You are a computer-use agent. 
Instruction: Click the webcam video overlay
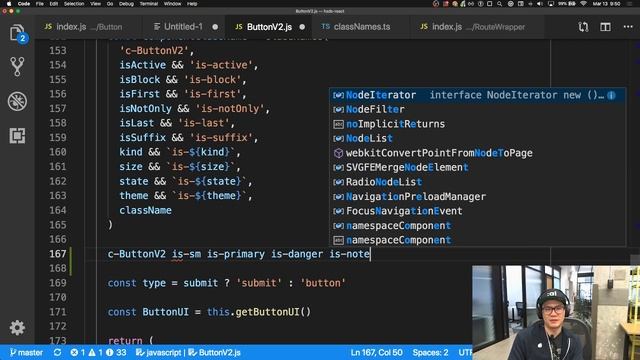tap(556, 313)
